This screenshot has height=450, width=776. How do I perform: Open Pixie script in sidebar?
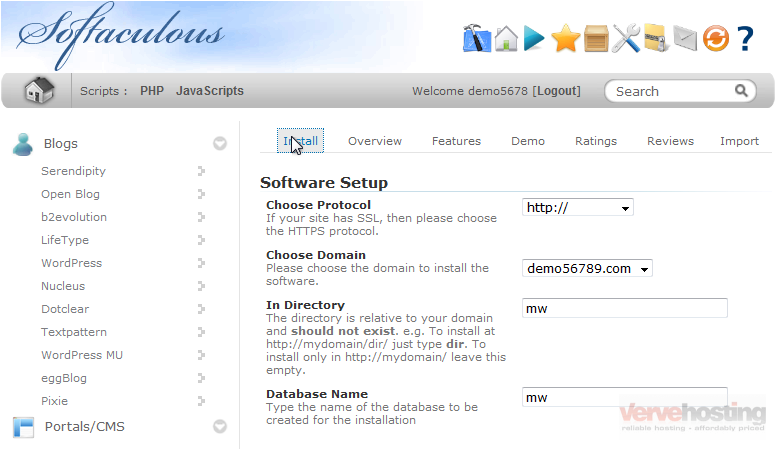54,401
